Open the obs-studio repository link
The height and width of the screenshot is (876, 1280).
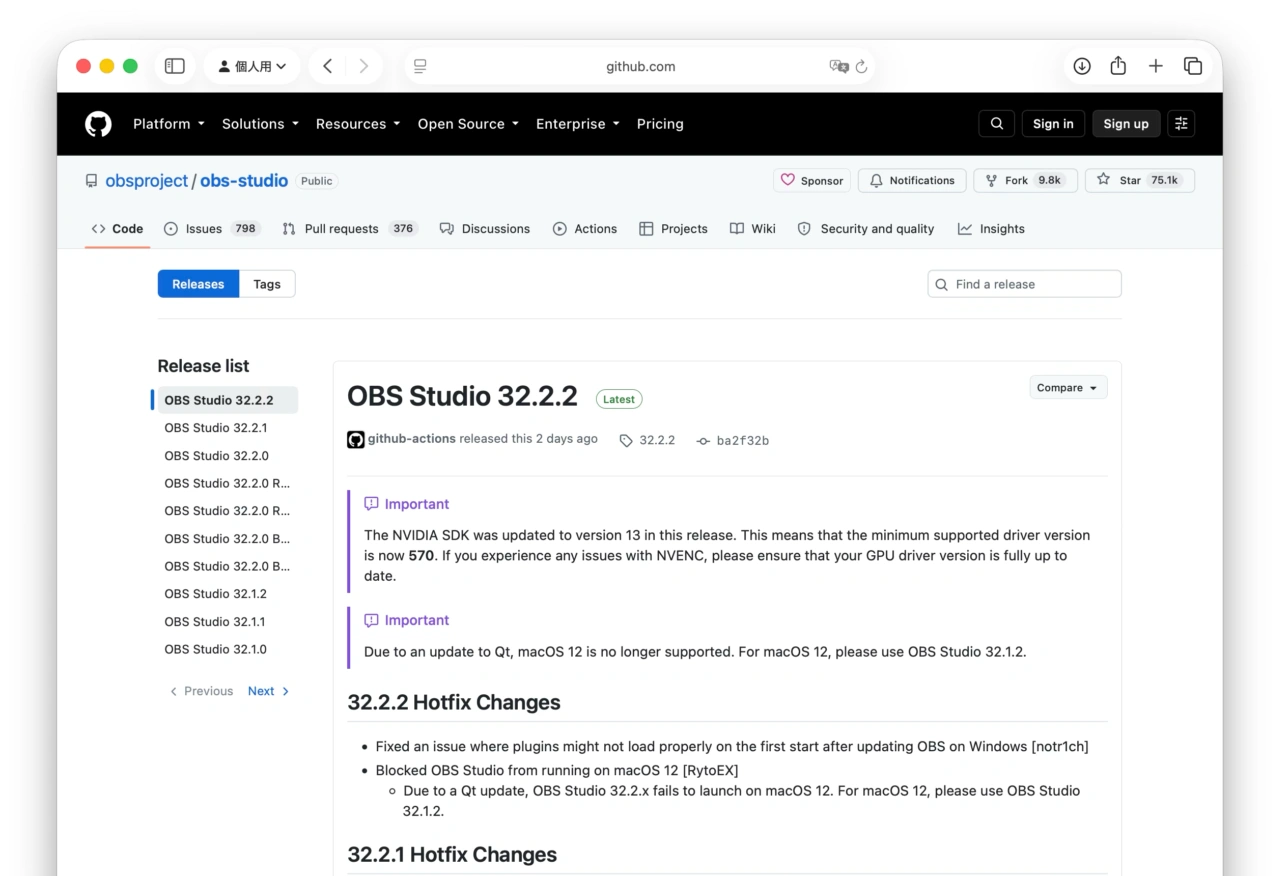point(244,181)
